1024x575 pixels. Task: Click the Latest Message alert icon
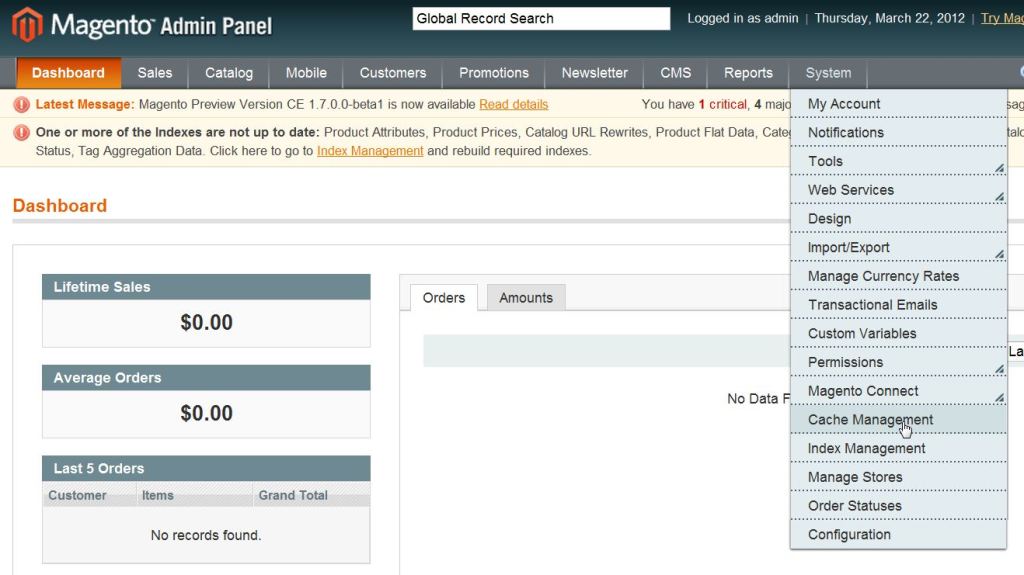22,105
